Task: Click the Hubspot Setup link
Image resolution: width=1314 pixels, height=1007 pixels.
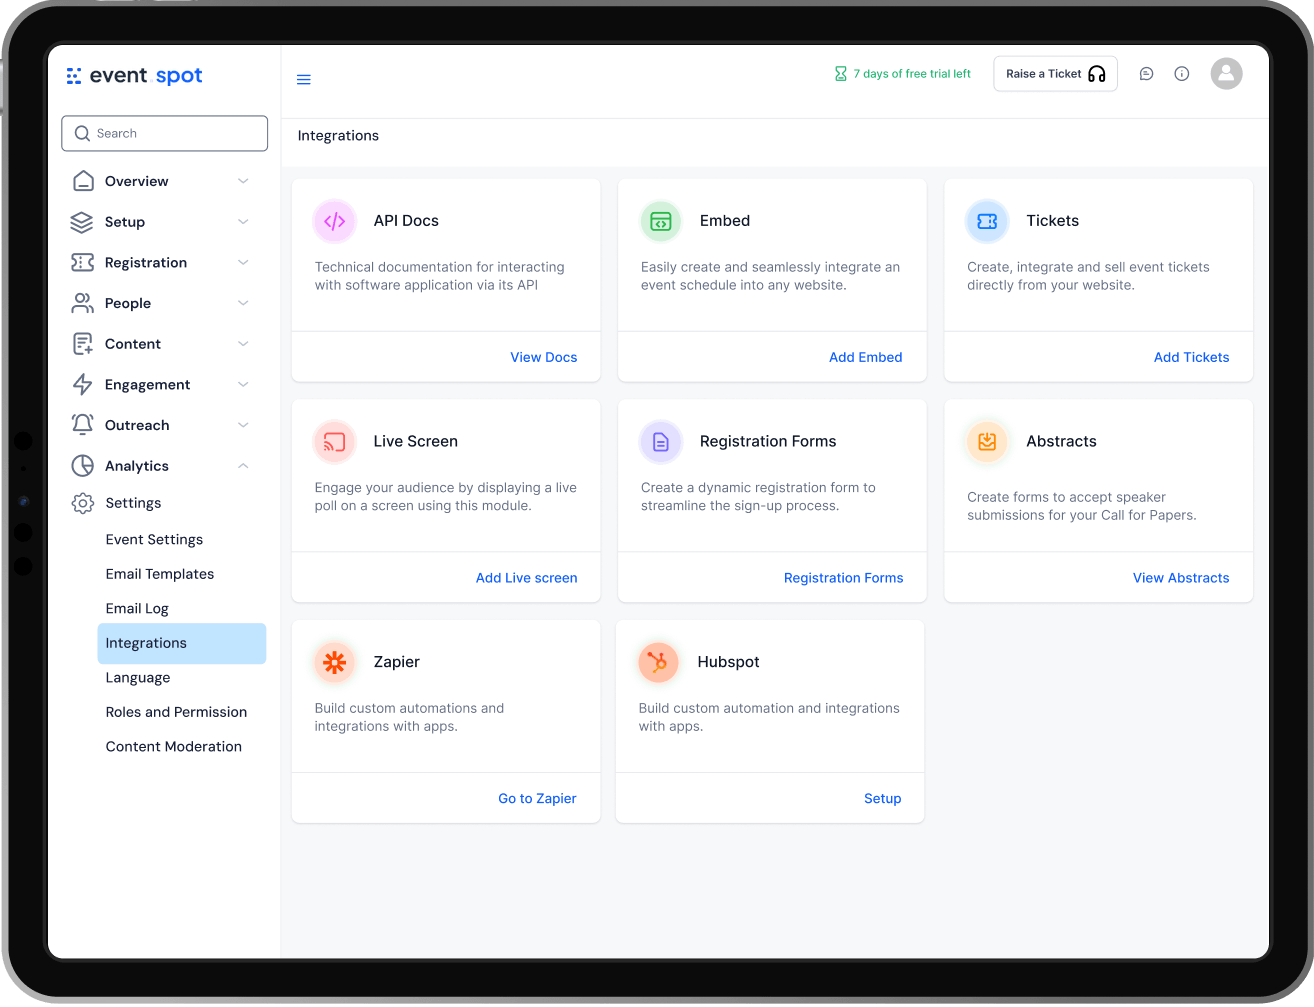Action: coord(883,799)
